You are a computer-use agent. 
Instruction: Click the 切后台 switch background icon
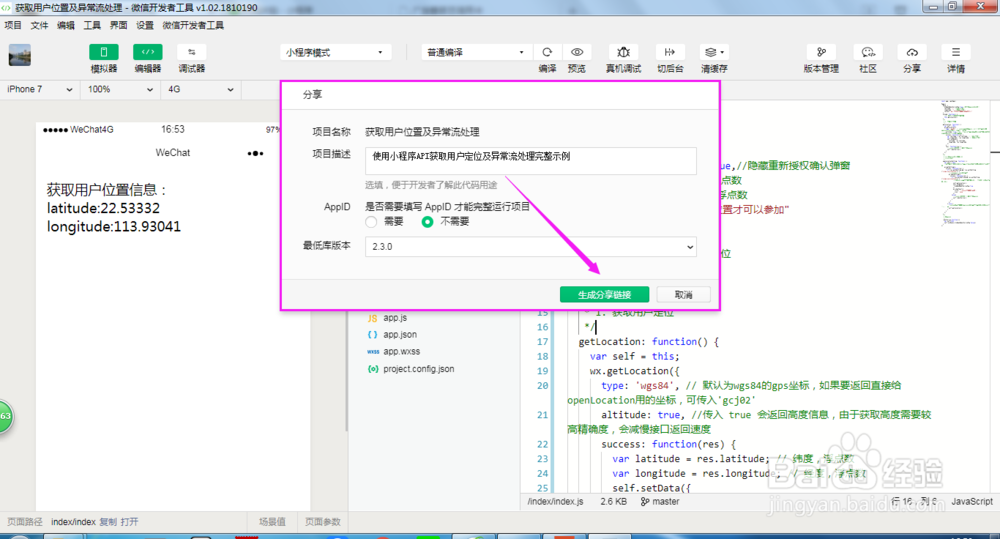click(x=670, y=52)
